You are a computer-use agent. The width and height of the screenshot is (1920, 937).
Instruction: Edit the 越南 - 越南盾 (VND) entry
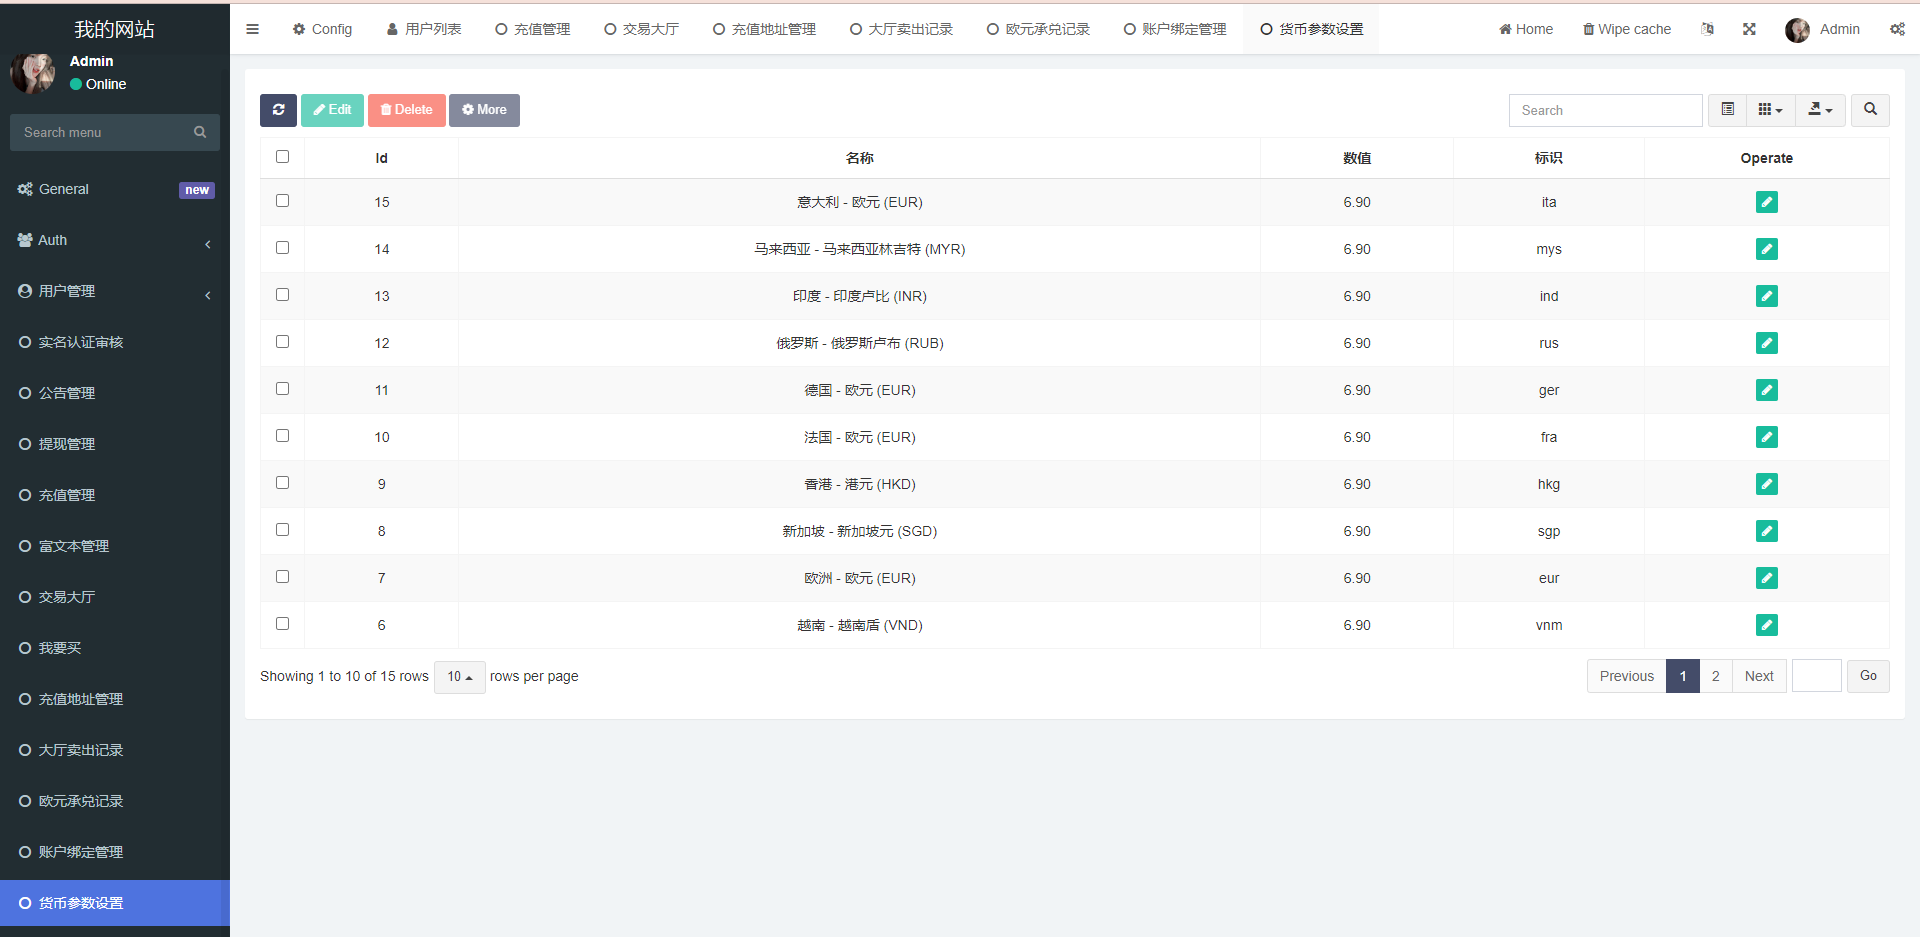(1766, 625)
